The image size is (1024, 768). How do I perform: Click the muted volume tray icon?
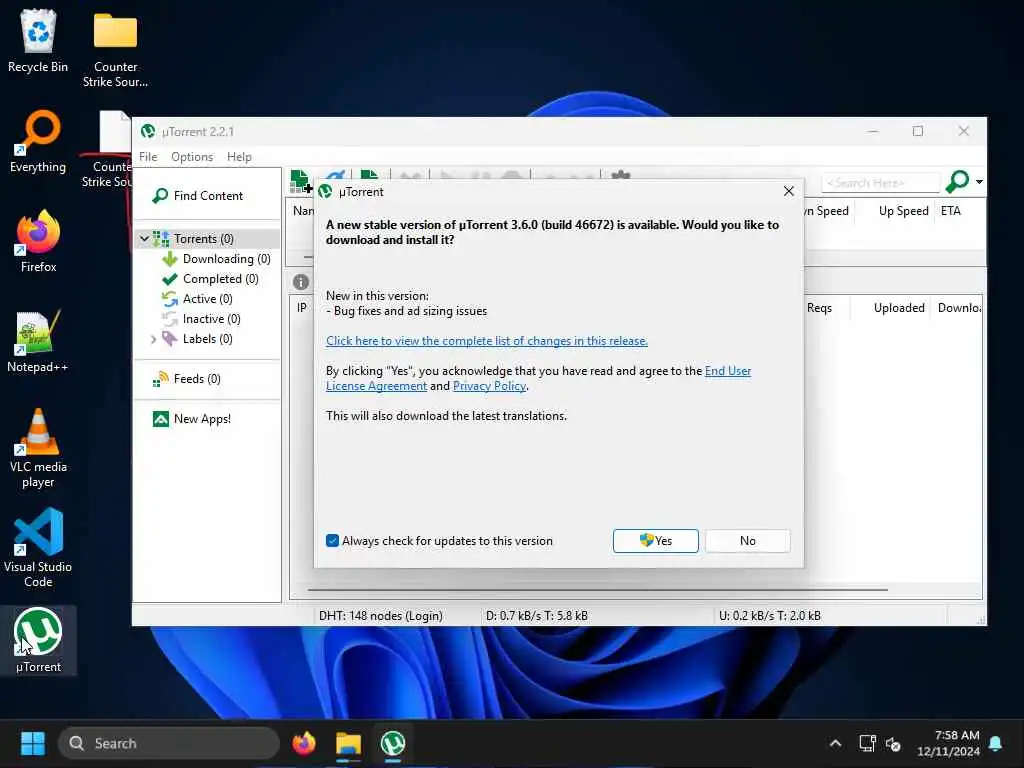tap(893, 743)
